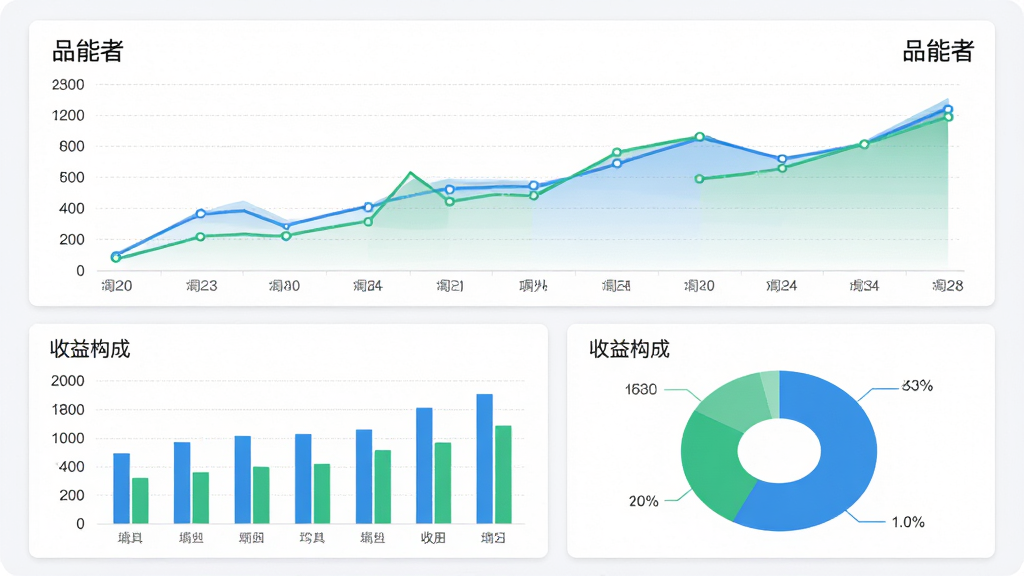The width and height of the screenshot is (1024, 576).
Task: Click the '1200' line chart axis value
Action: click(x=68, y=116)
